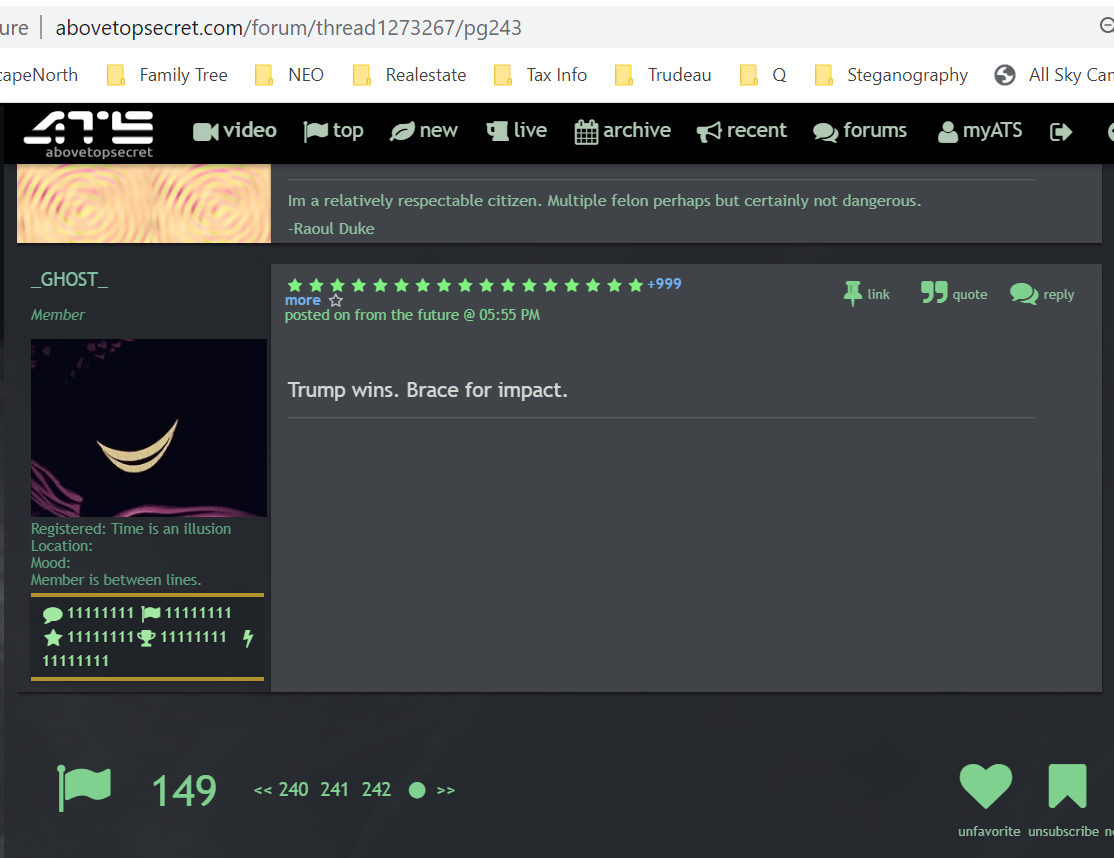The image size is (1114, 858).
Task: Open the Q bookmark folder
Action: point(763,75)
